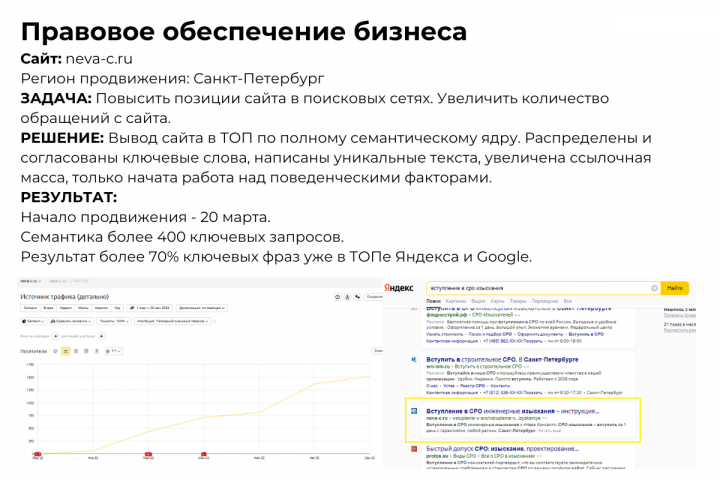The width and height of the screenshot is (720, 480).
Task: Click the yellow Найти search button
Action: pyautogui.click(x=675, y=288)
